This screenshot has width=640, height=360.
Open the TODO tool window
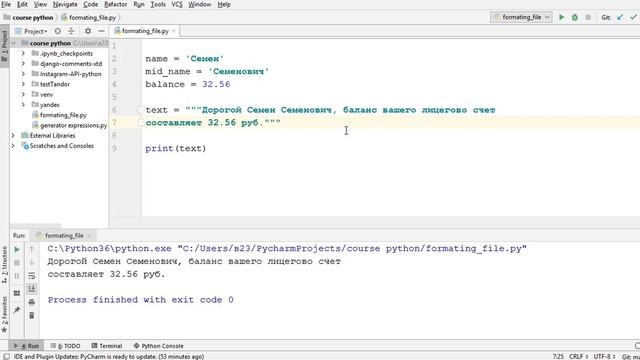pyautogui.click(x=65, y=346)
